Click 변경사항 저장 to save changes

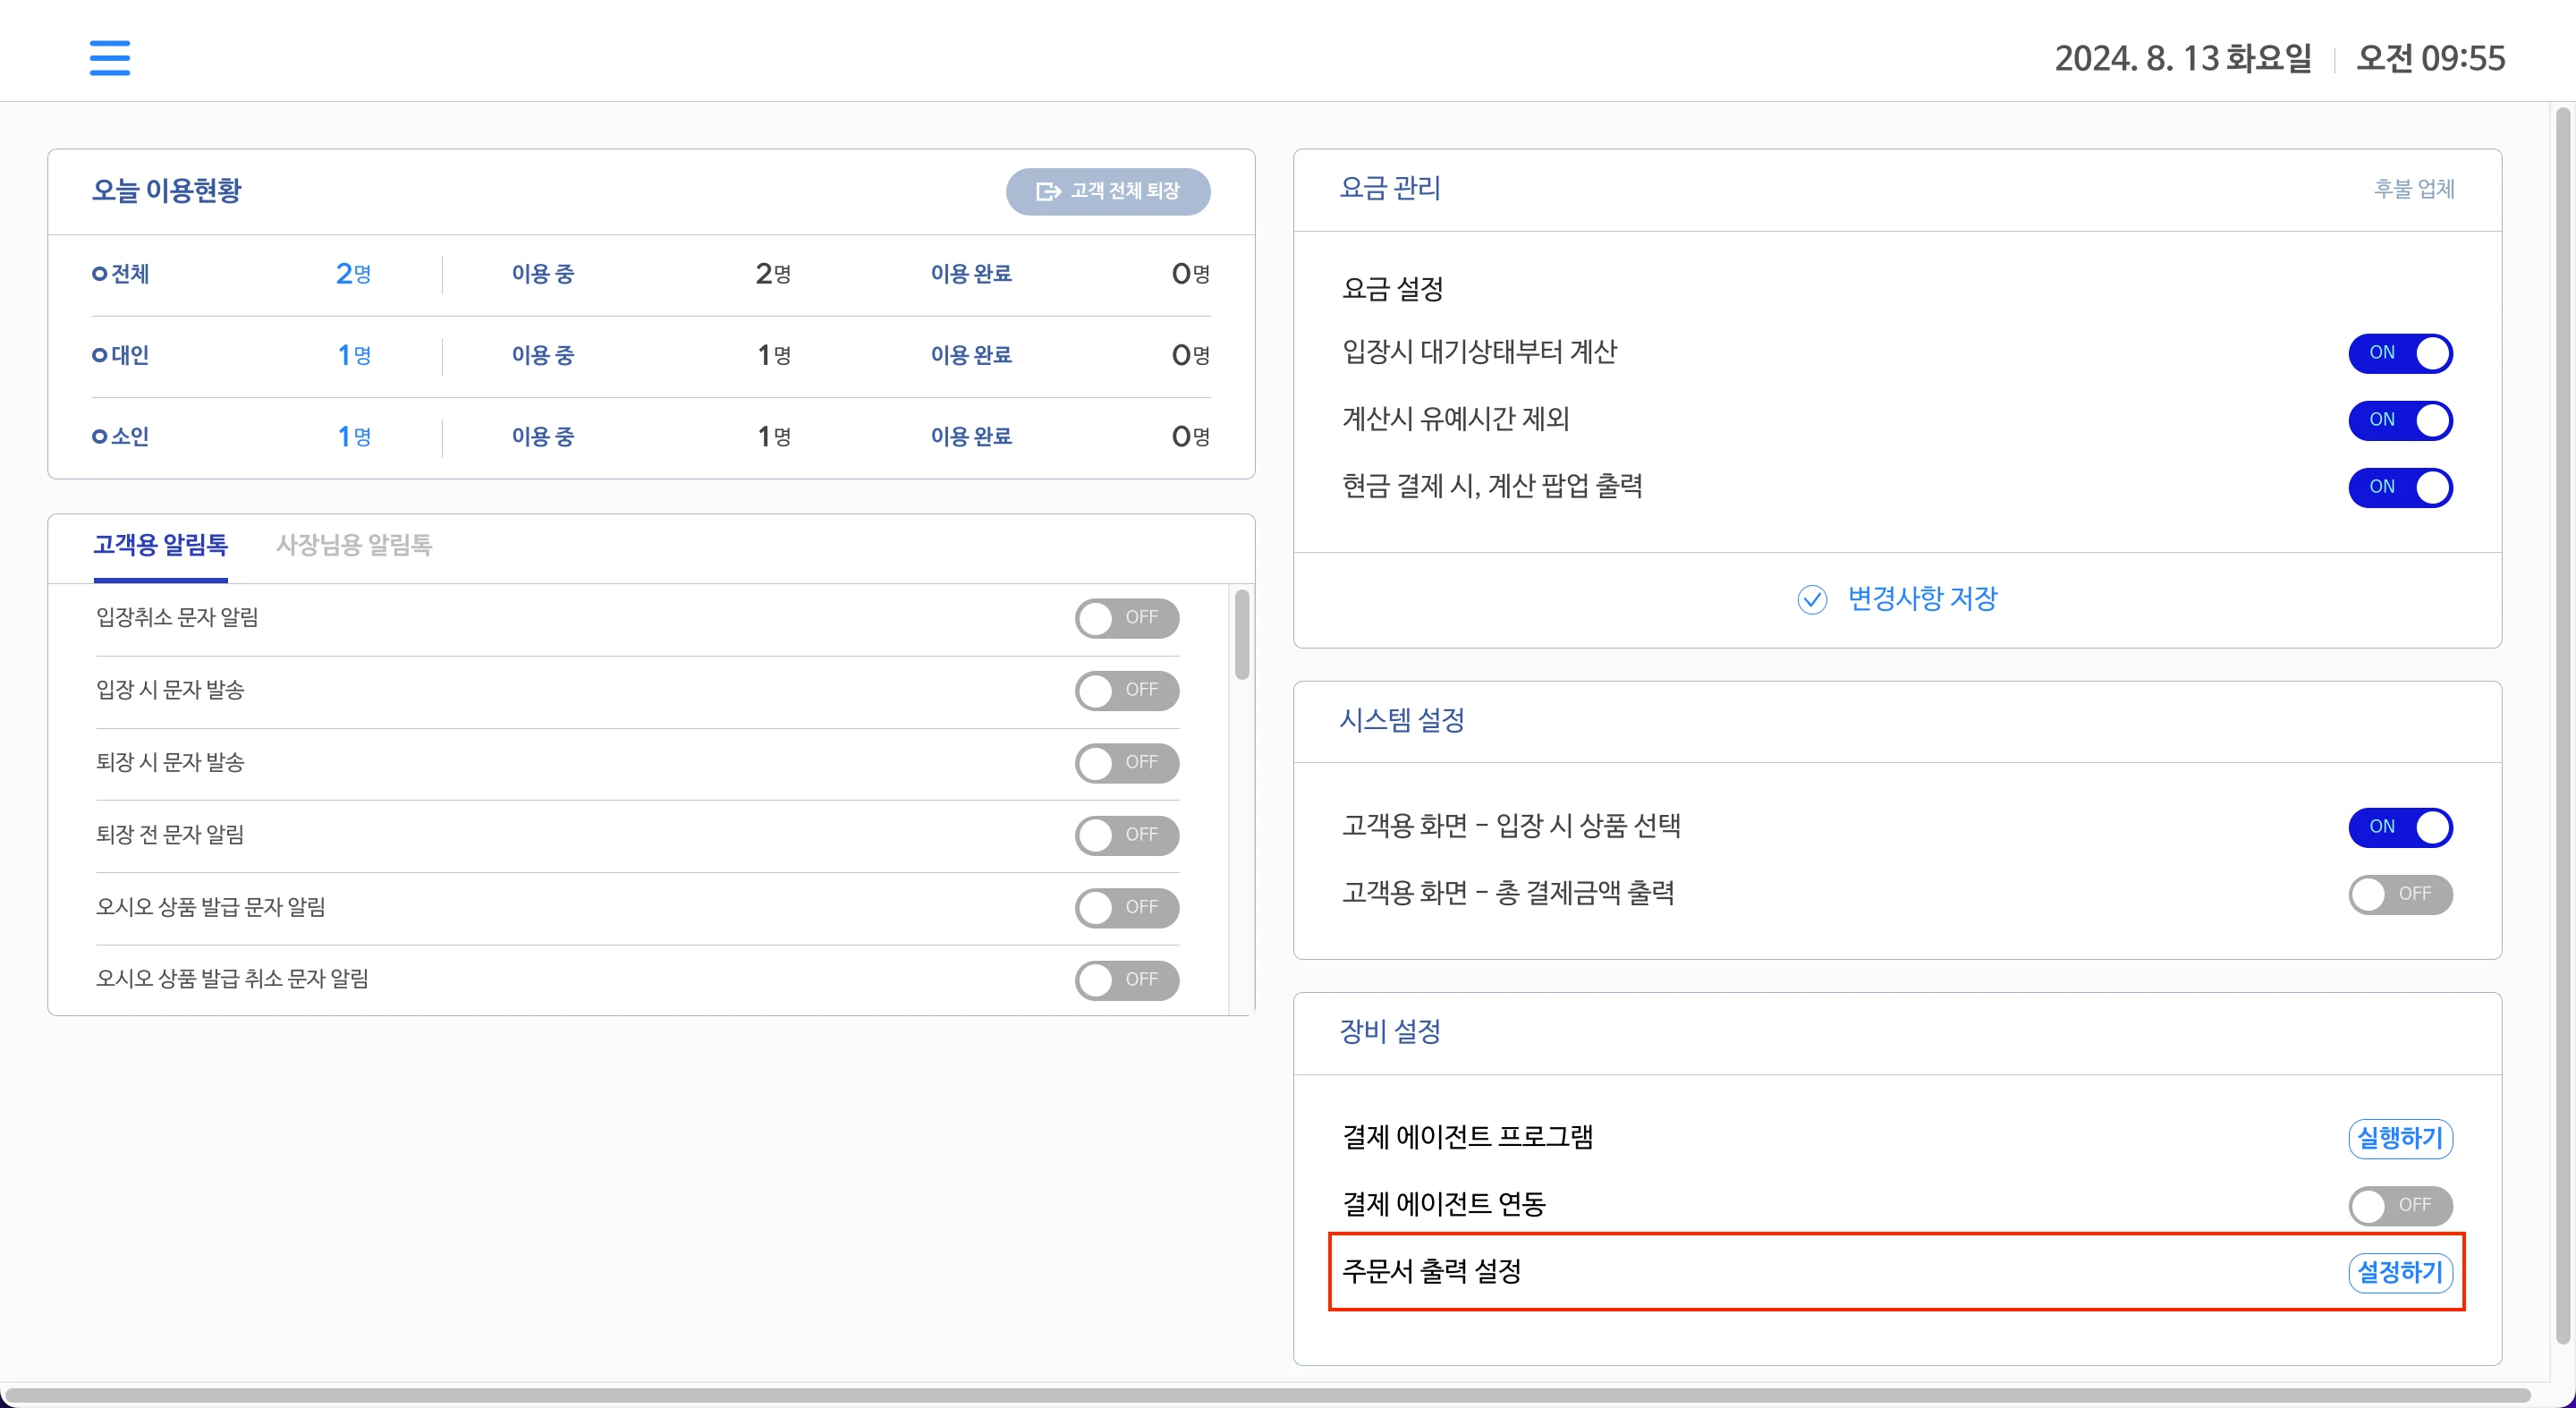pyautogui.click(x=1898, y=599)
